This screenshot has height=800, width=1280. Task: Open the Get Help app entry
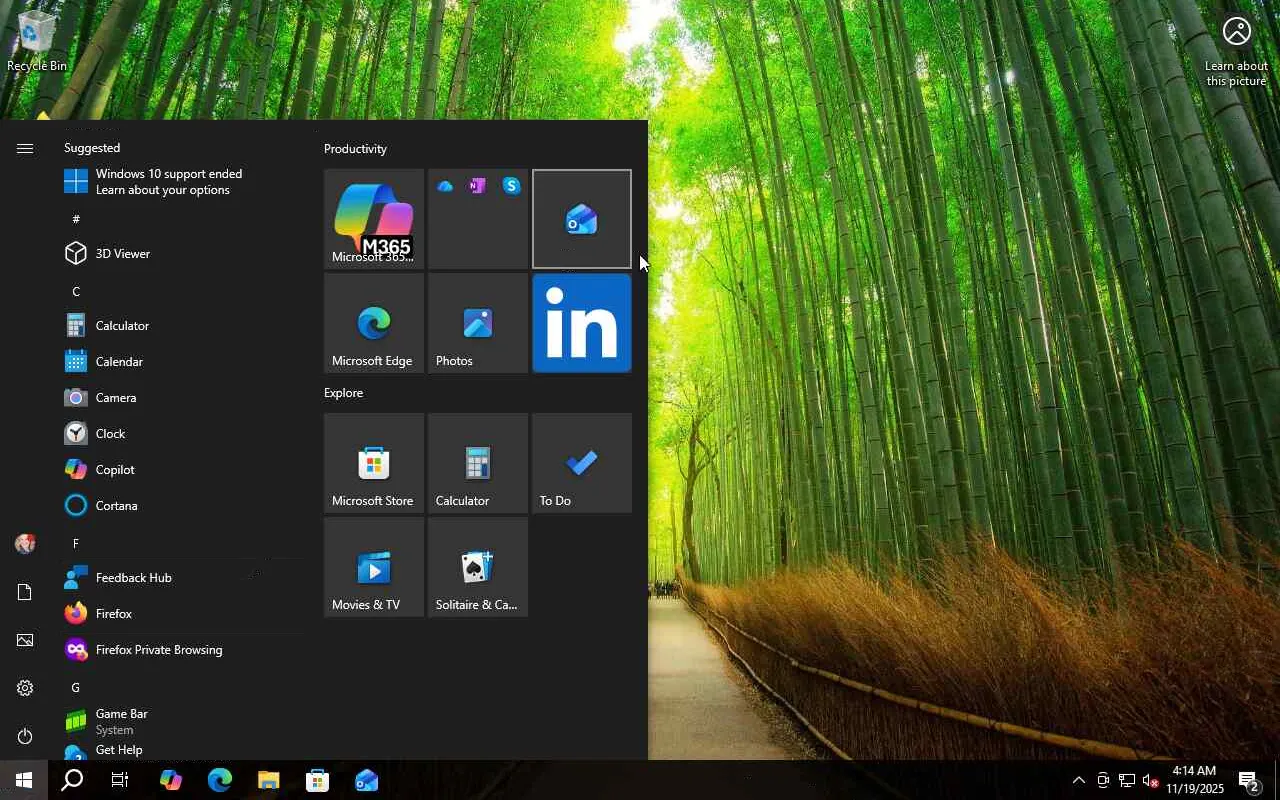[180, 750]
